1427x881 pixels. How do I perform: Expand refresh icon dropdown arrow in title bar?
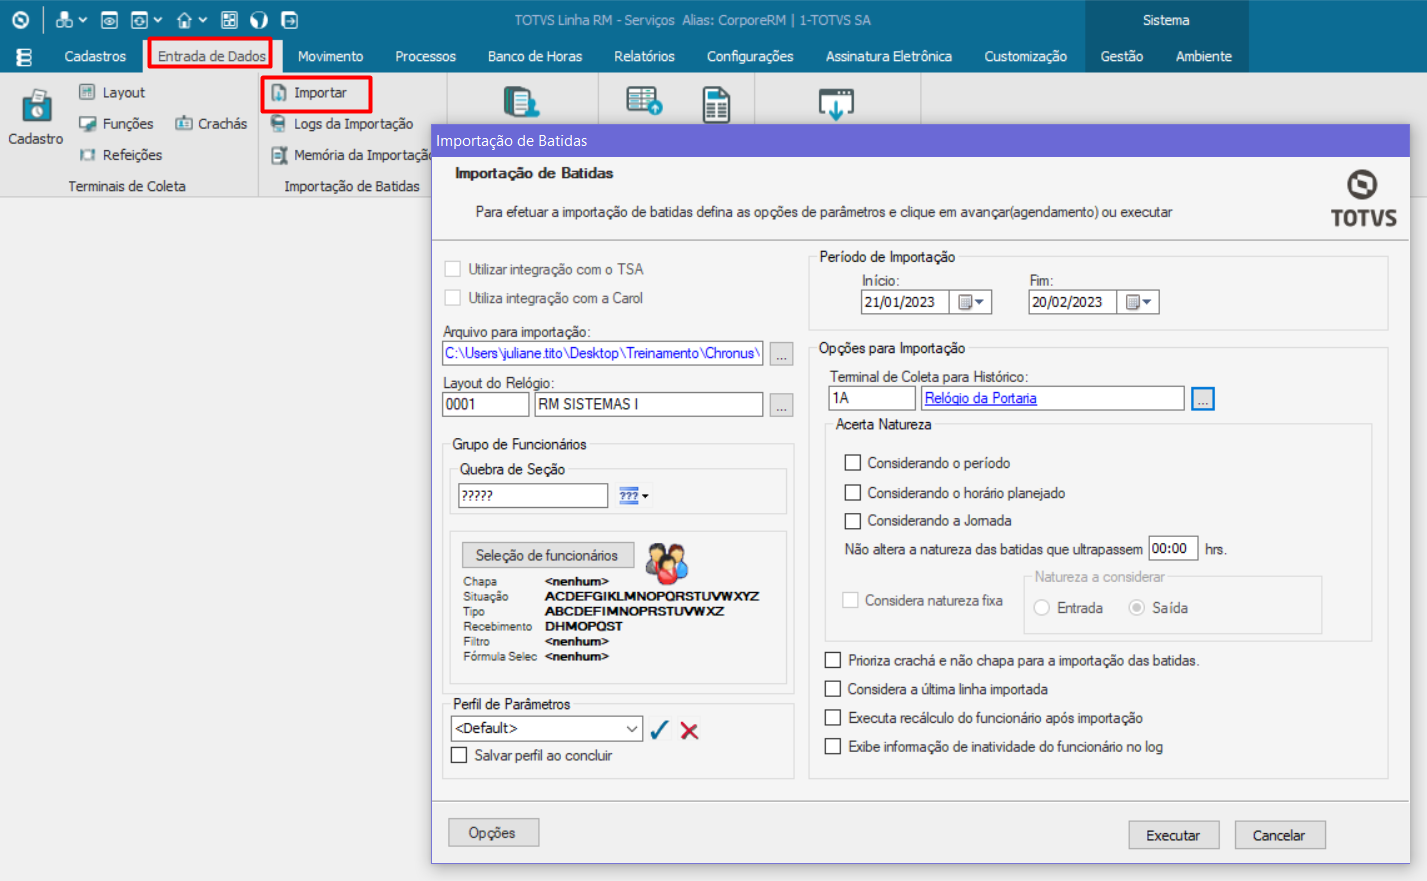pos(158,20)
